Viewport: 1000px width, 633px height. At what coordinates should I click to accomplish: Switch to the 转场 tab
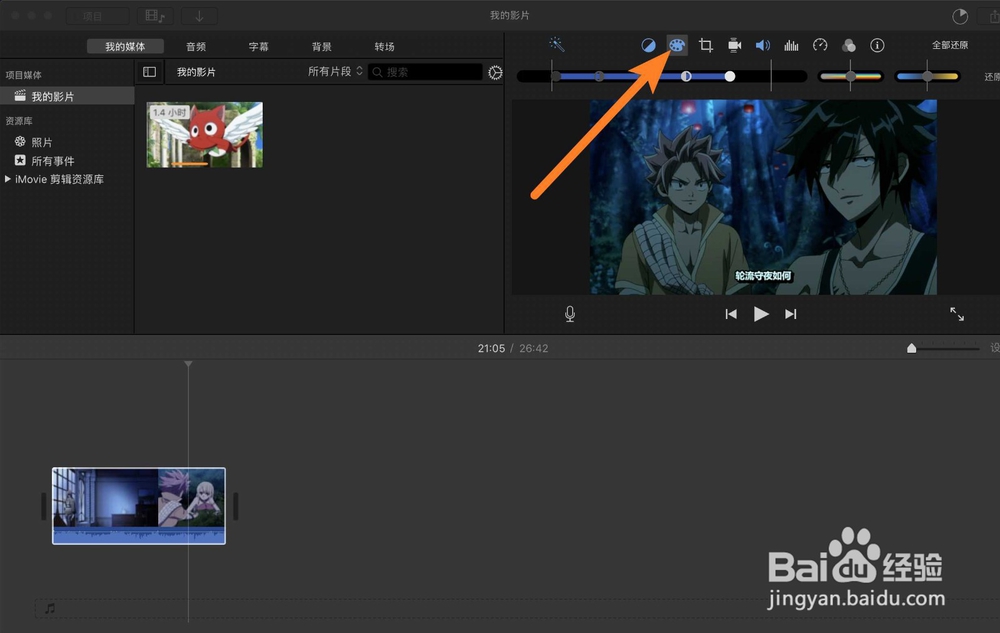point(384,45)
